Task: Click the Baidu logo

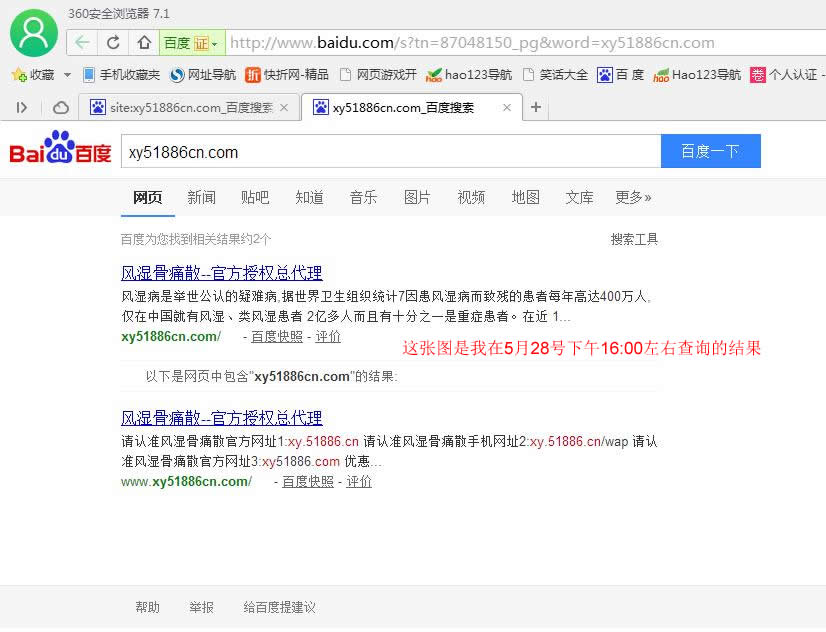Action: pyautogui.click(x=60, y=151)
